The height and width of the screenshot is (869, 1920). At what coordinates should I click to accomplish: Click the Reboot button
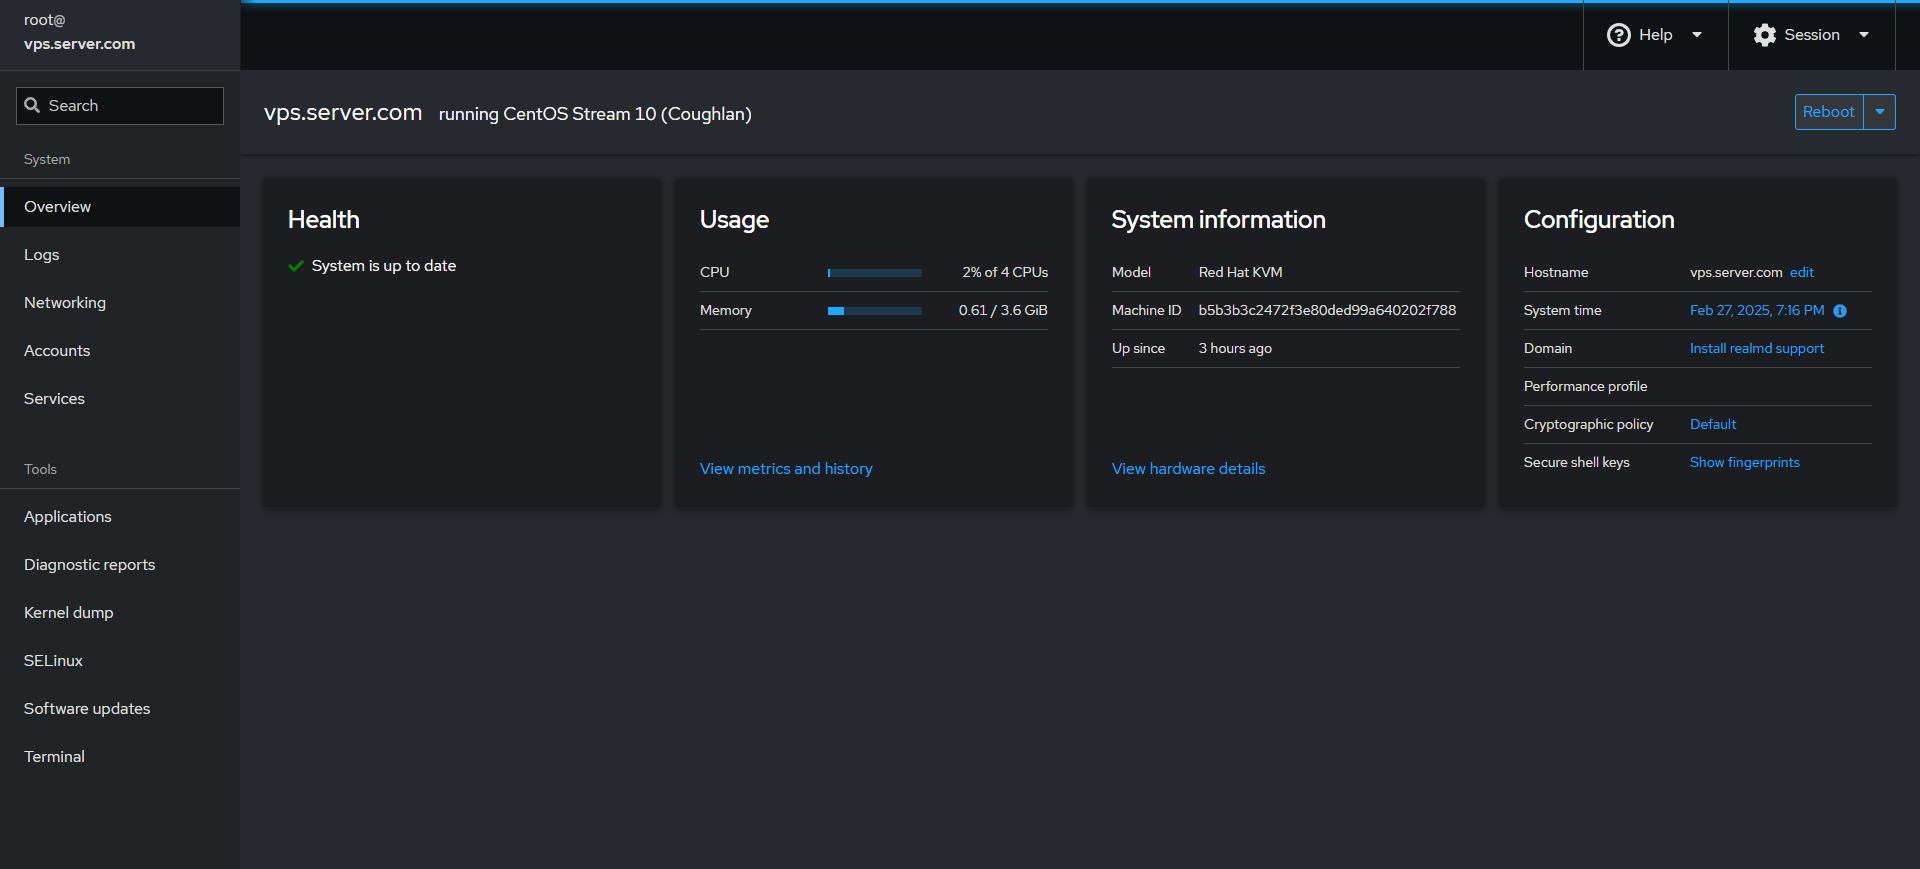[1829, 112]
